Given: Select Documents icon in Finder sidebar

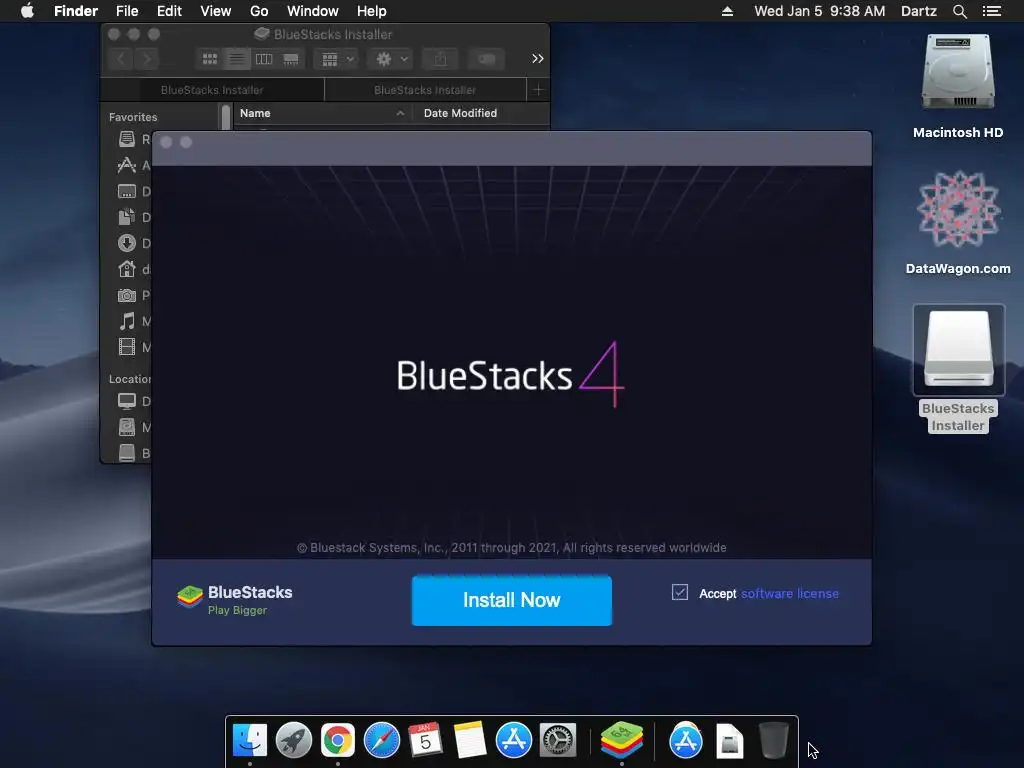Looking at the screenshot, I should point(127,217).
